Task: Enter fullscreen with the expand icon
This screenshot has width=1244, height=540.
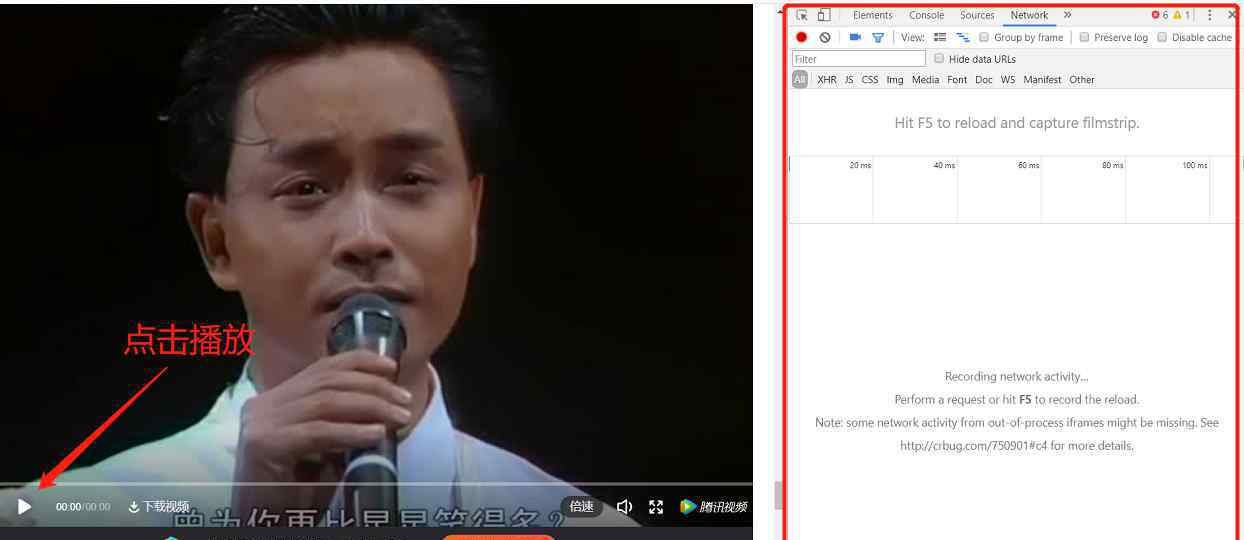Action: point(656,507)
